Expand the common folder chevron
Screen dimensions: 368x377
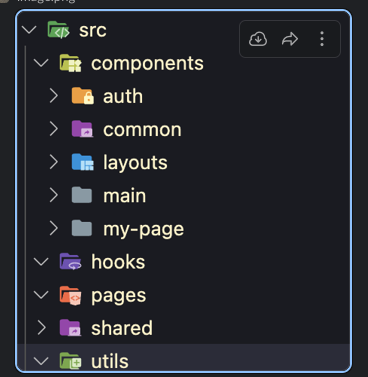click(x=54, y=129)
